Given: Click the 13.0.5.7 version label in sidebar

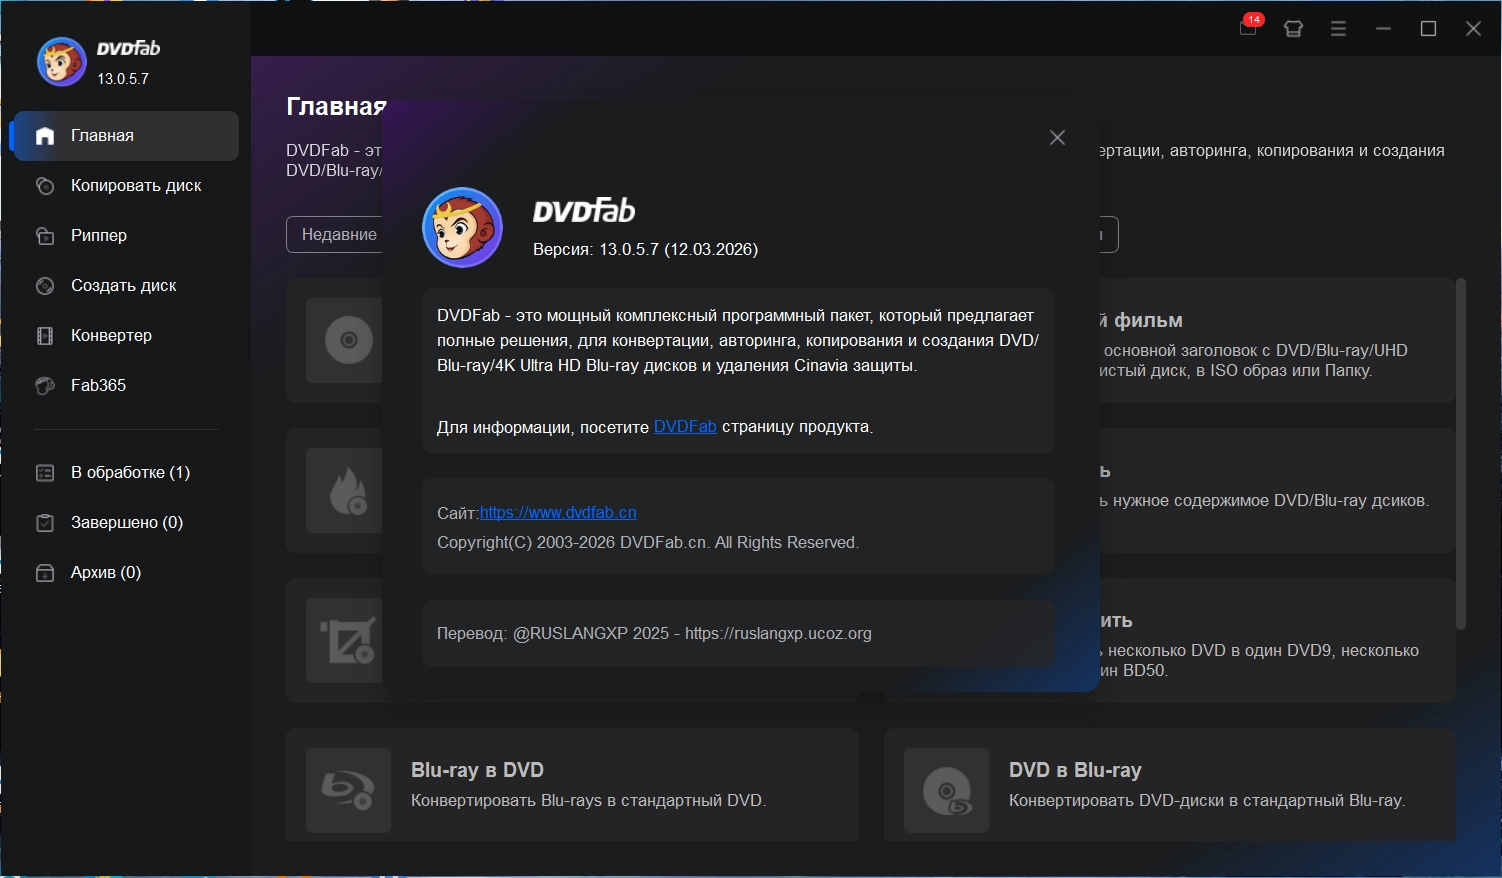Looking at the screenshot, I should click(123, 79).
